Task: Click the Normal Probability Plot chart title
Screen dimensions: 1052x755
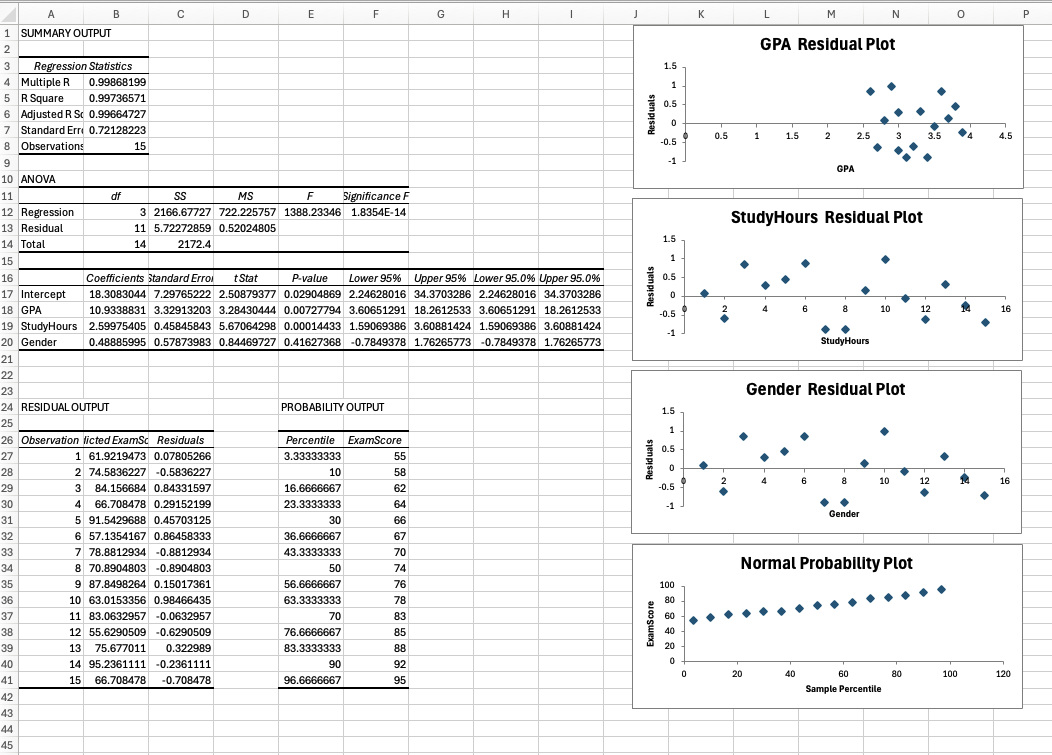Action: pos(827,563)
